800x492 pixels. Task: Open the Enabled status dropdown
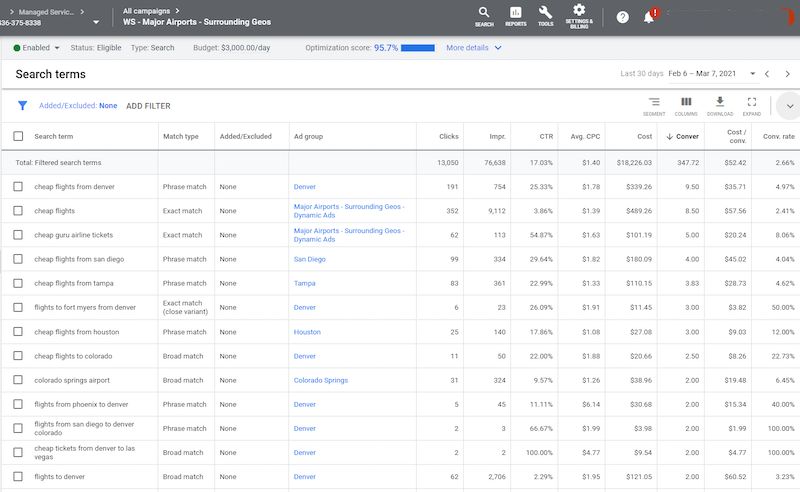[38, 47]
